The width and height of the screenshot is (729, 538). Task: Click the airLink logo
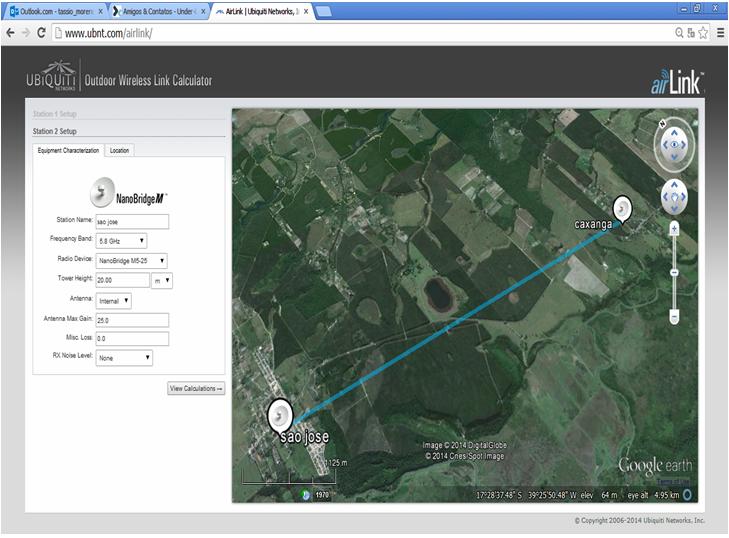[x=677, y=82]
